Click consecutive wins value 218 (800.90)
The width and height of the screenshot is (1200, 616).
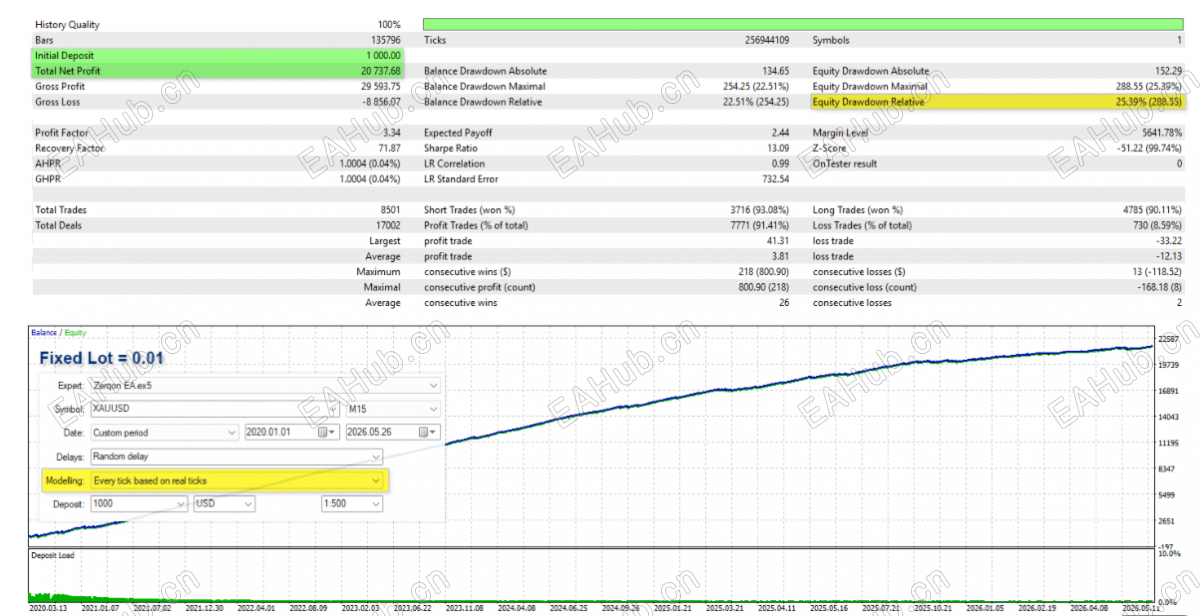pyautogui.click(x=762, y=272)
